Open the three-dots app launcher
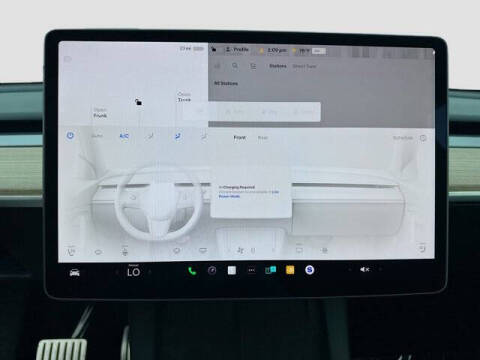The image size is (480, 360). (251, 270)
